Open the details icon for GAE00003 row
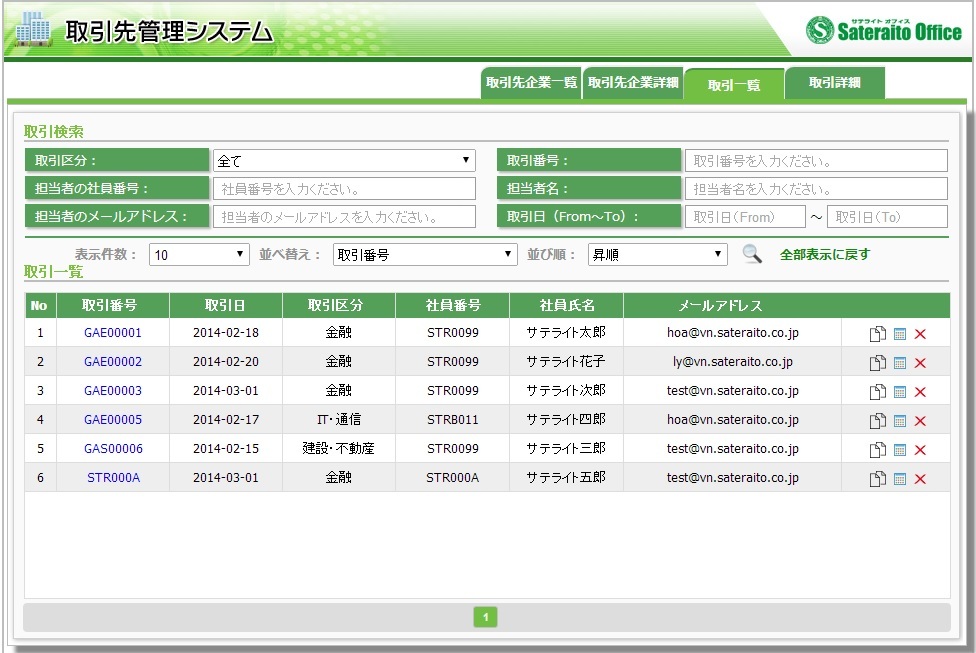This screenshot has height=653, width=976. point(899,392)
